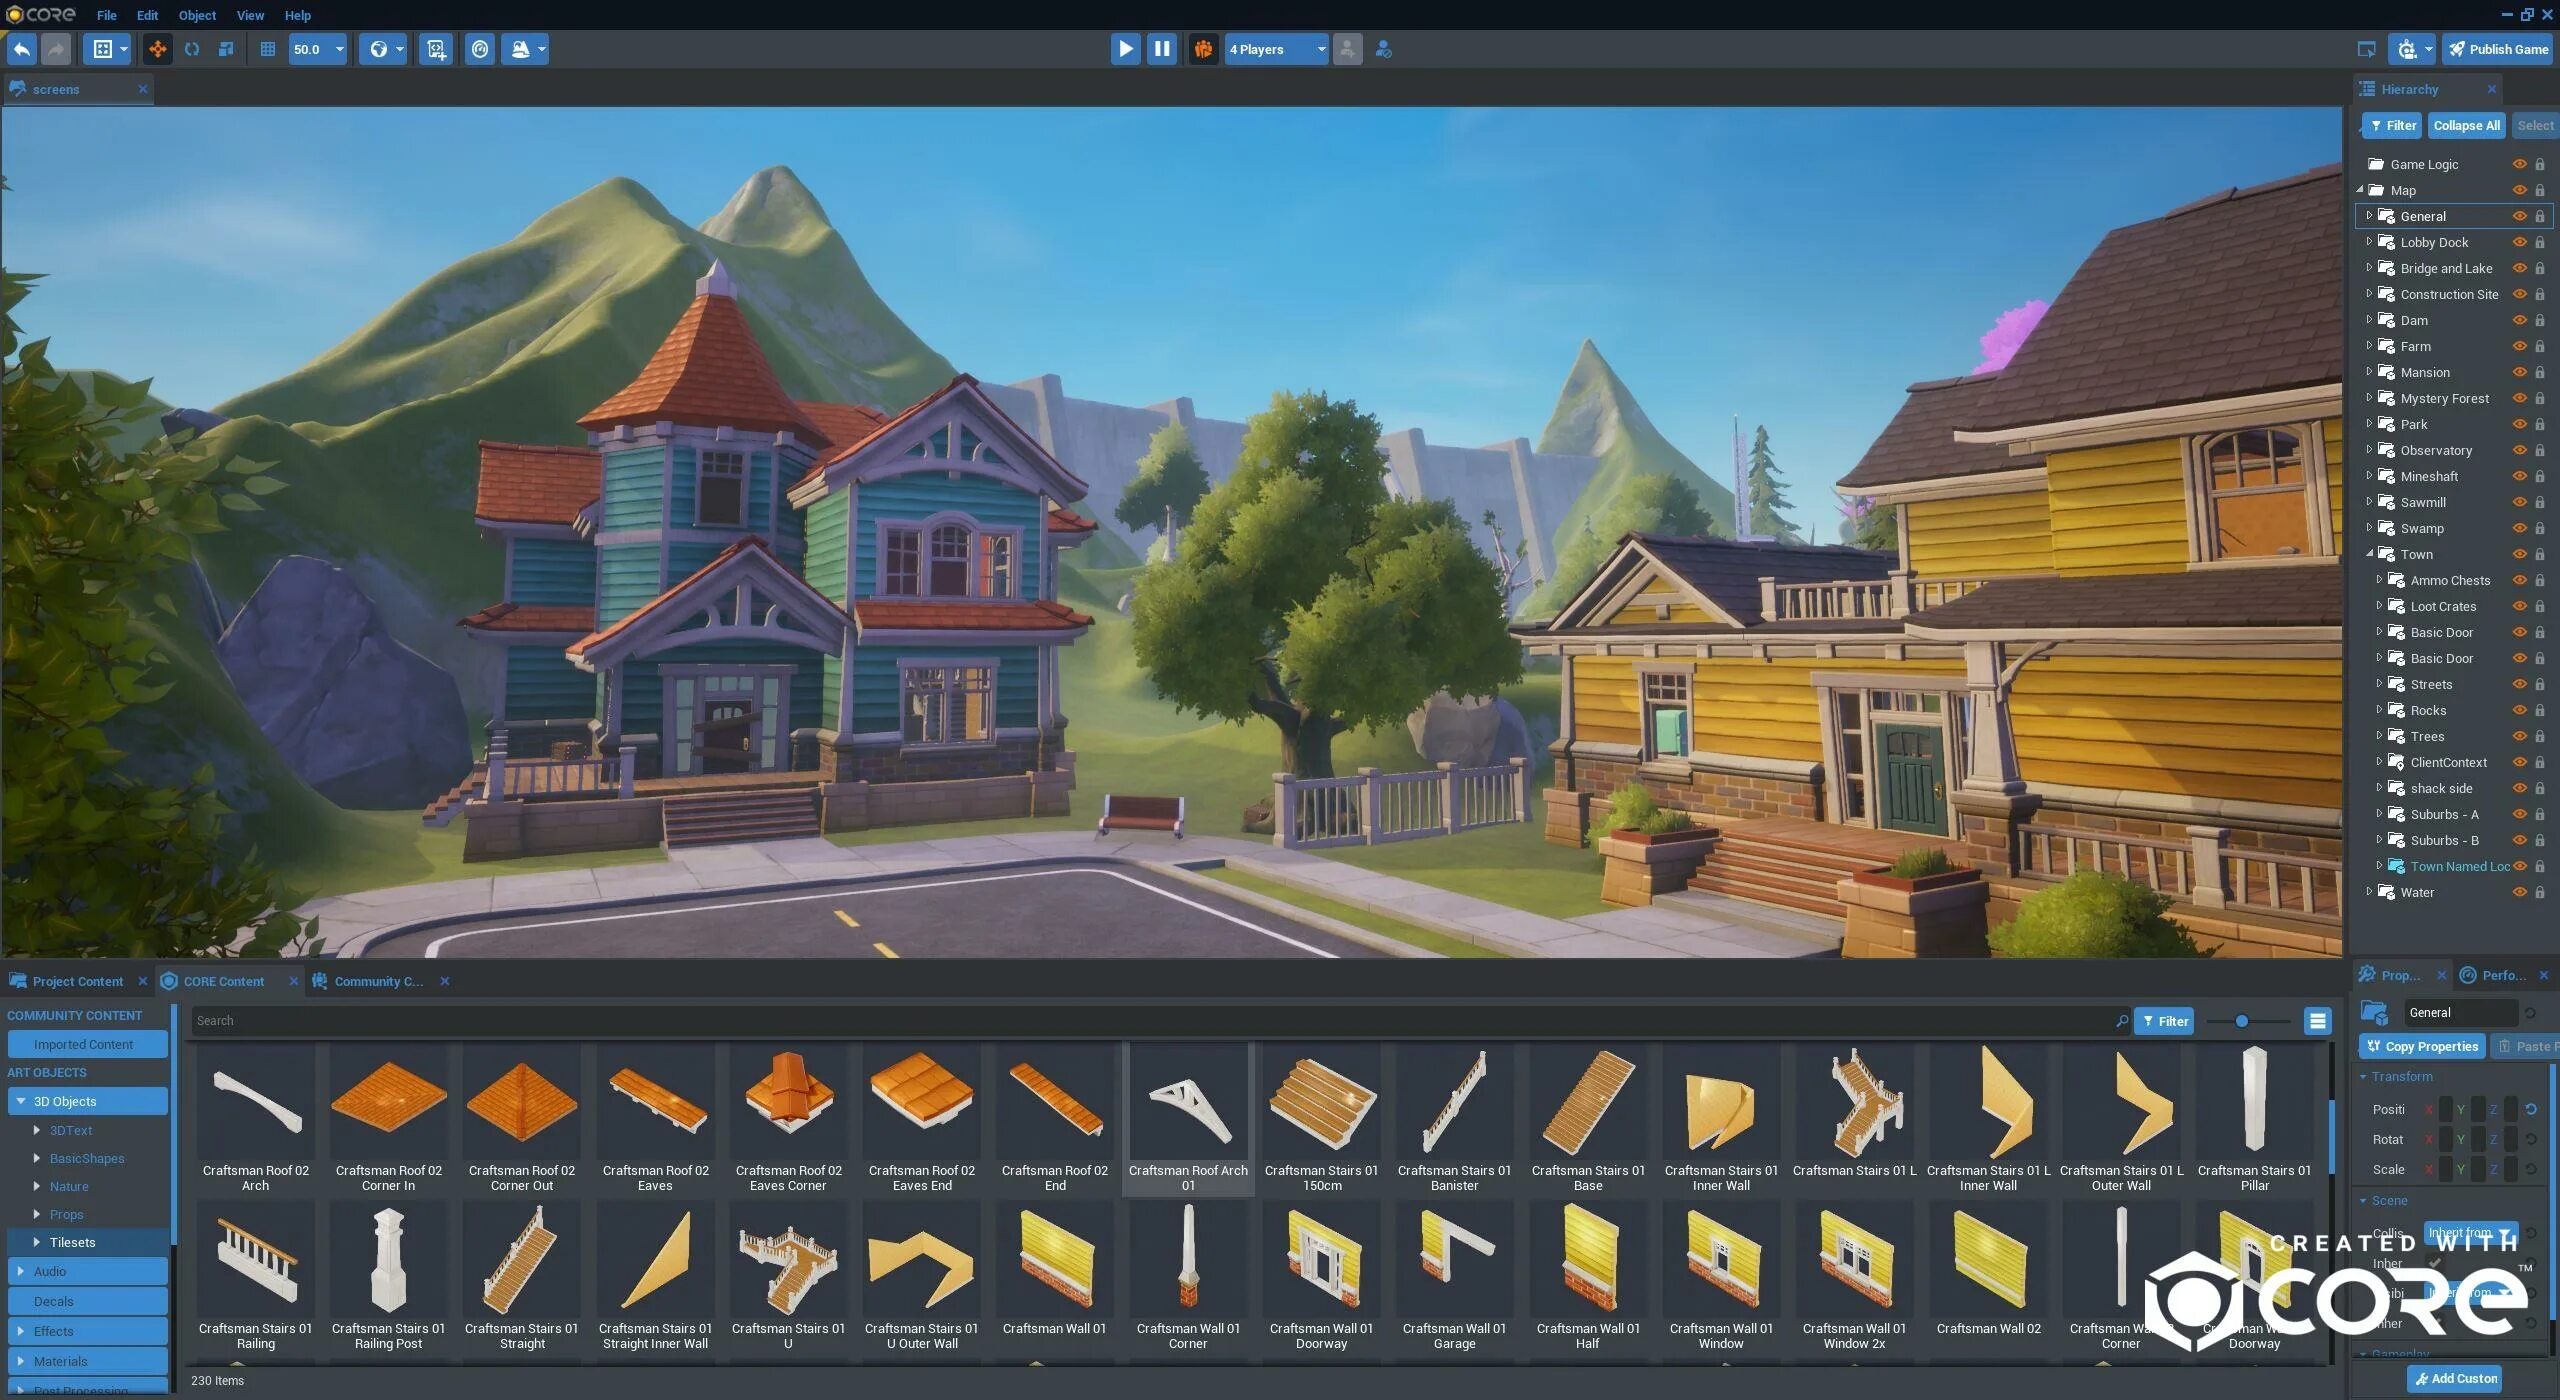The width and height of the screenshot is (2560, 1400).
Task: Click the multiplayer preview icon
Action: coord(1203,48)
